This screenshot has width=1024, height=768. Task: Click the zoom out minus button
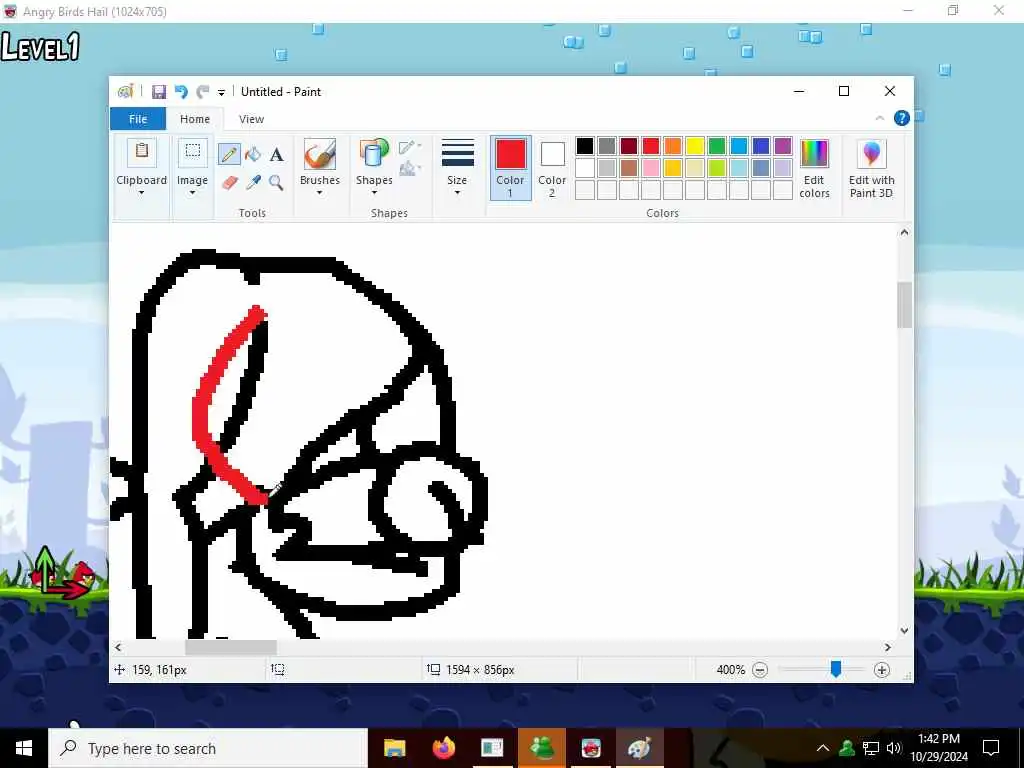[760, 669]
